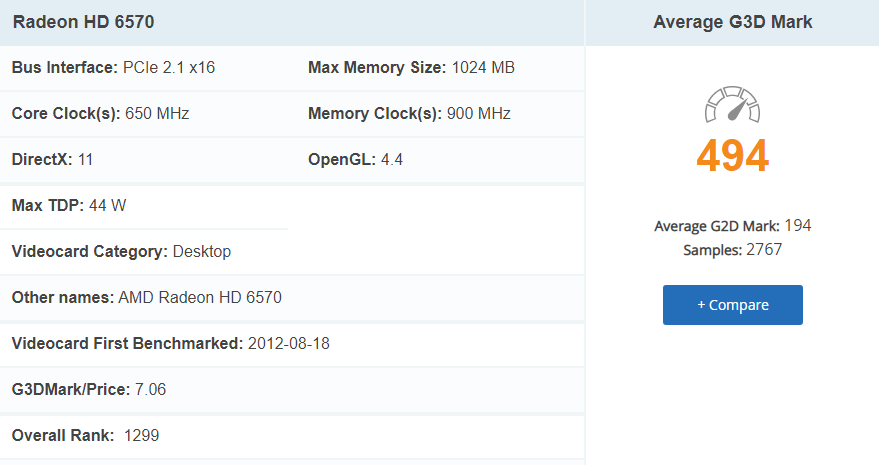Image resolution: width=879 pixels, height=465 pixels.
Task: Select the OpenGL 4.4 entry
Action: point(355,160)
